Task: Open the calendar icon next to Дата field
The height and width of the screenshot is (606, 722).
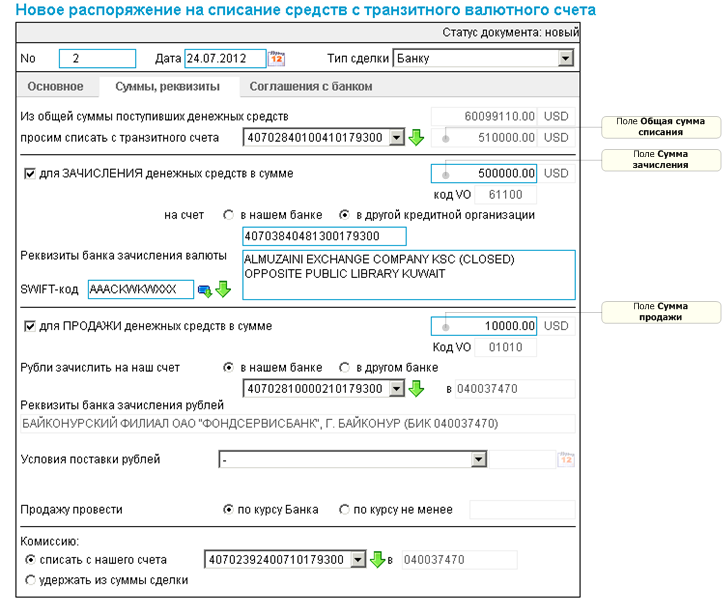Action: click(x=276, y=58)
